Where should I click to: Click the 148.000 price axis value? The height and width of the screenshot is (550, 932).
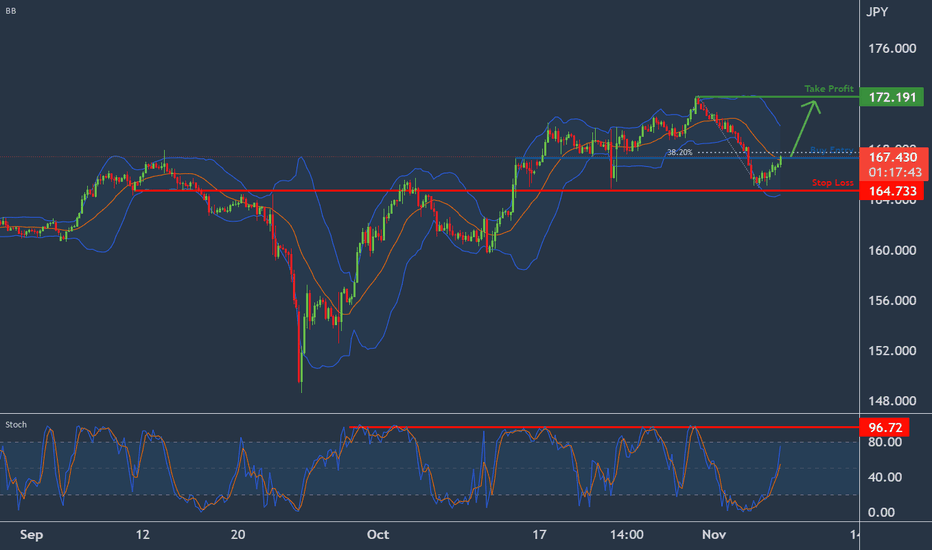[x=892, y=401]
